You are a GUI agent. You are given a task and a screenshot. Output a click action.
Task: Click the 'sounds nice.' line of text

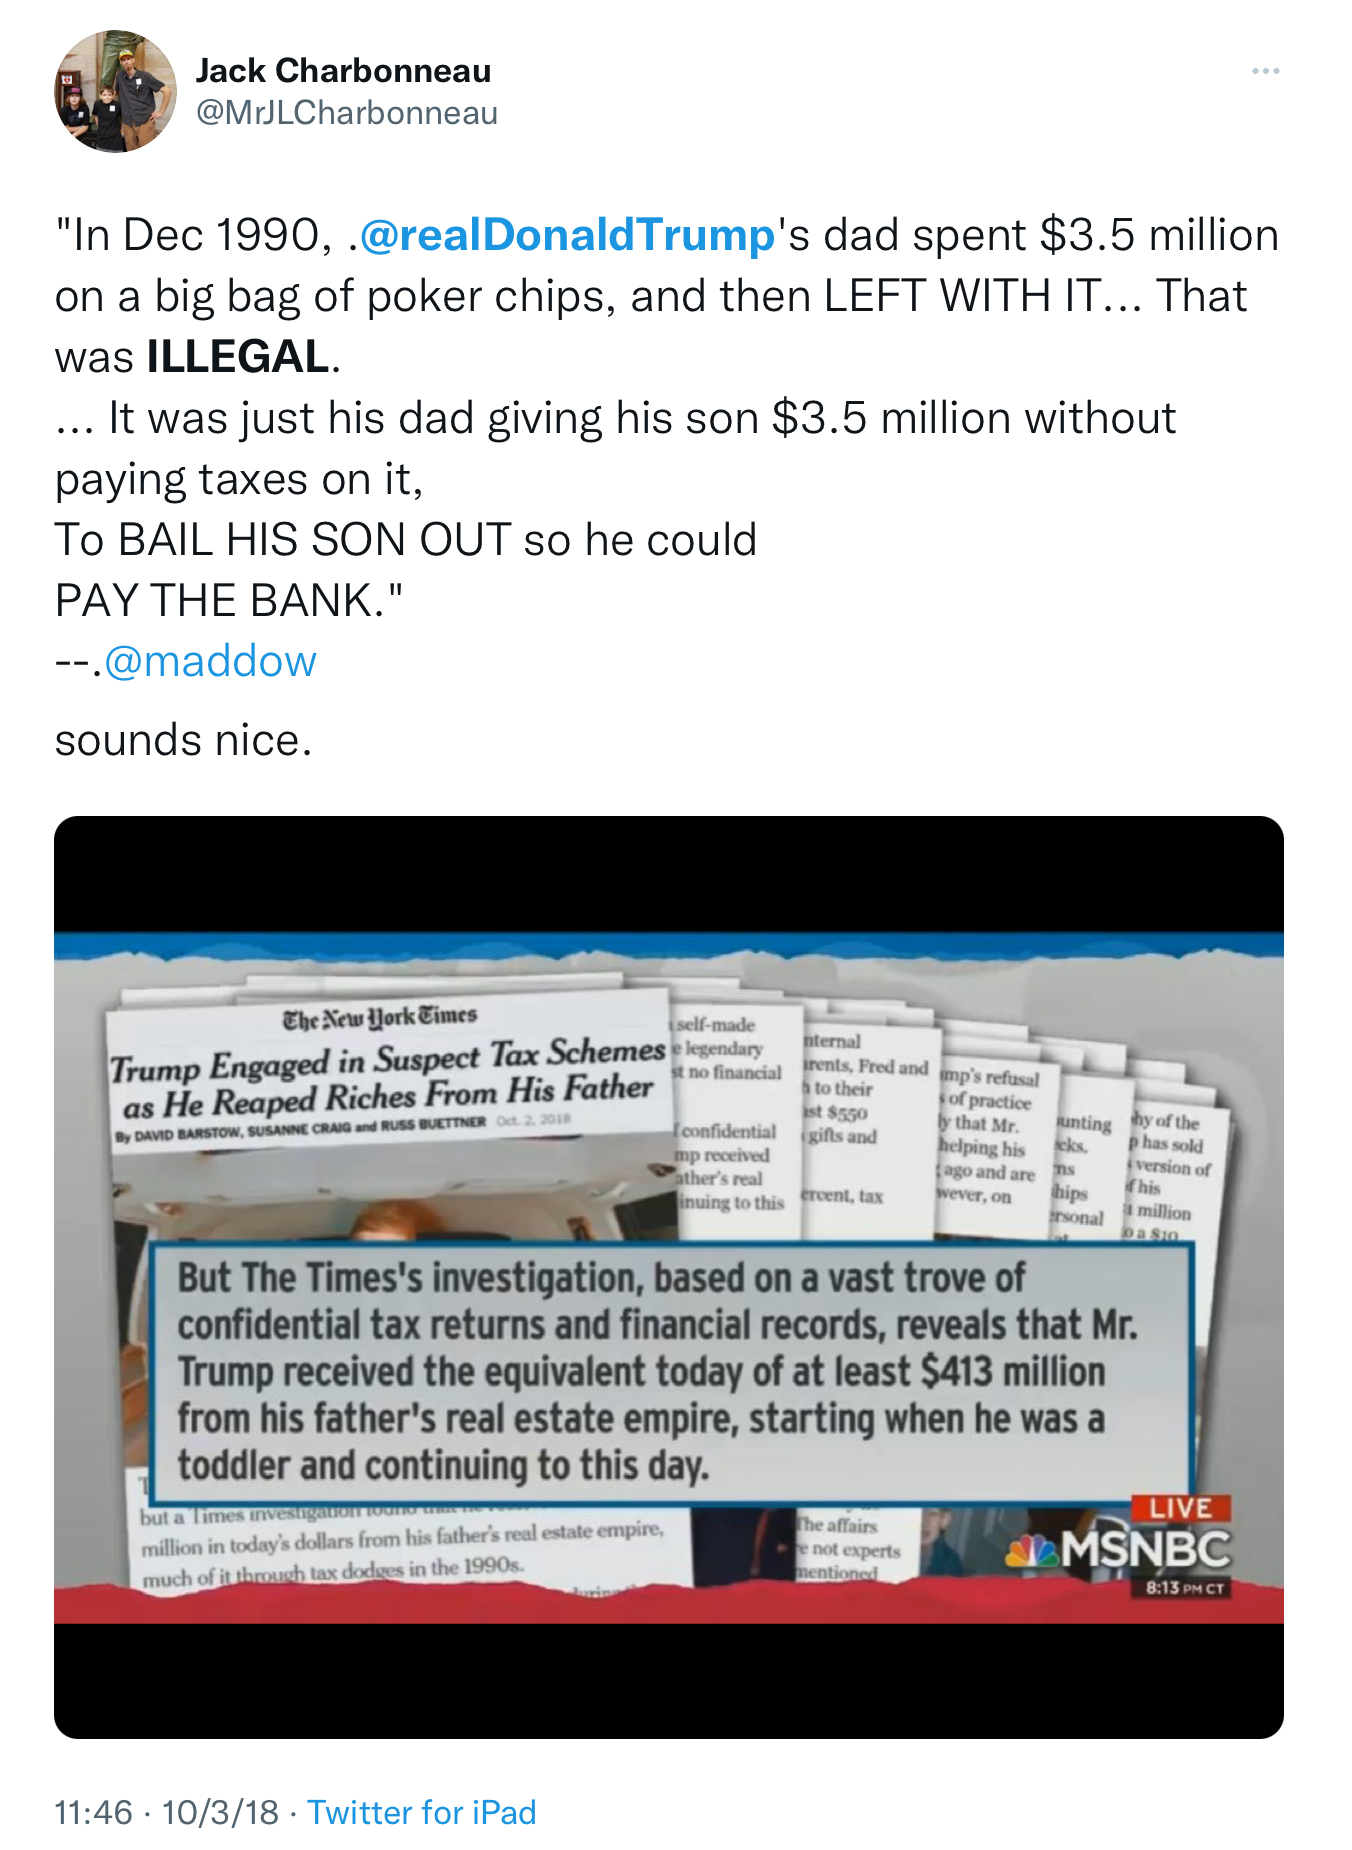coord(183,740)
